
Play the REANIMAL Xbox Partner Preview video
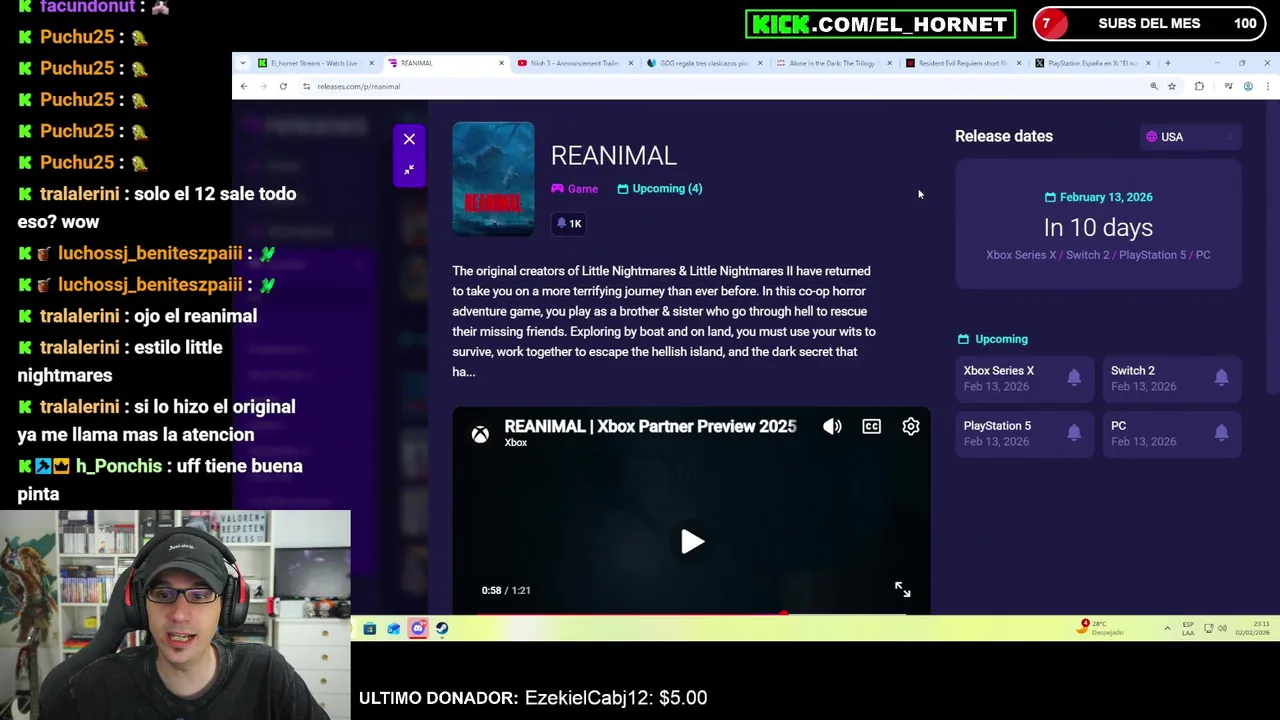(x=692, y=542)
